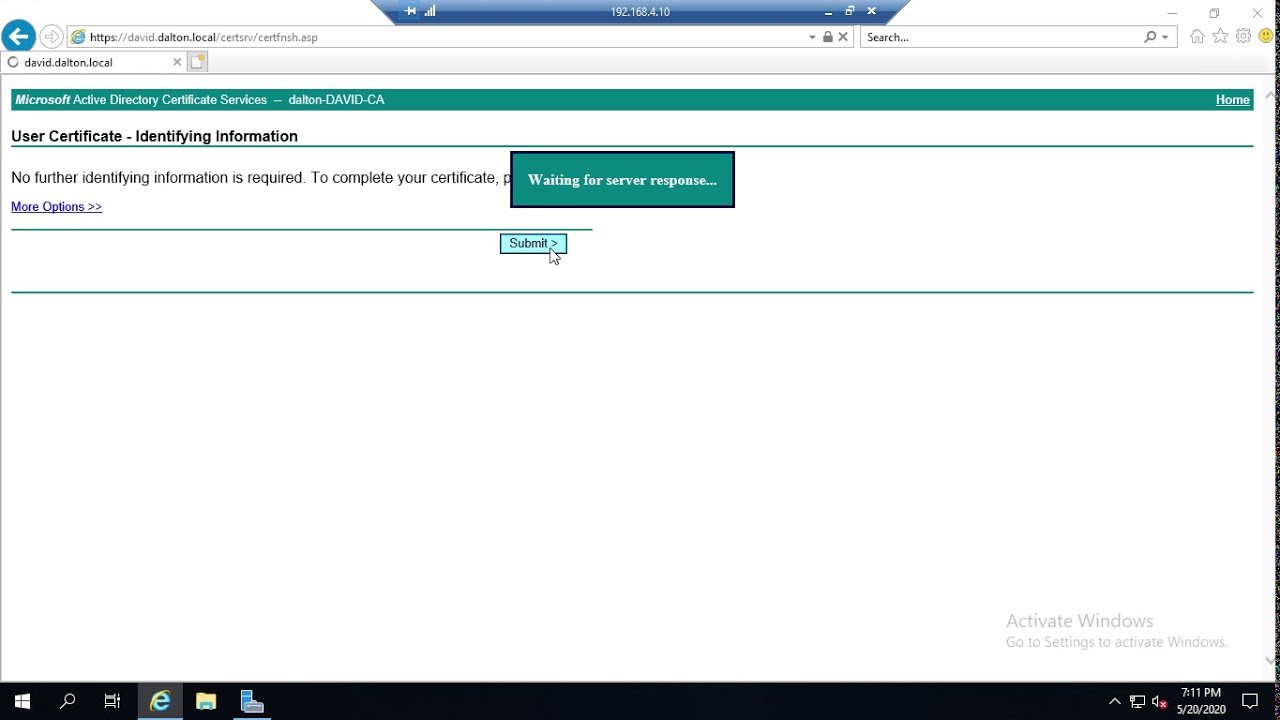
Task: Open Server Manager from taskbar
Action: [252, 702]
